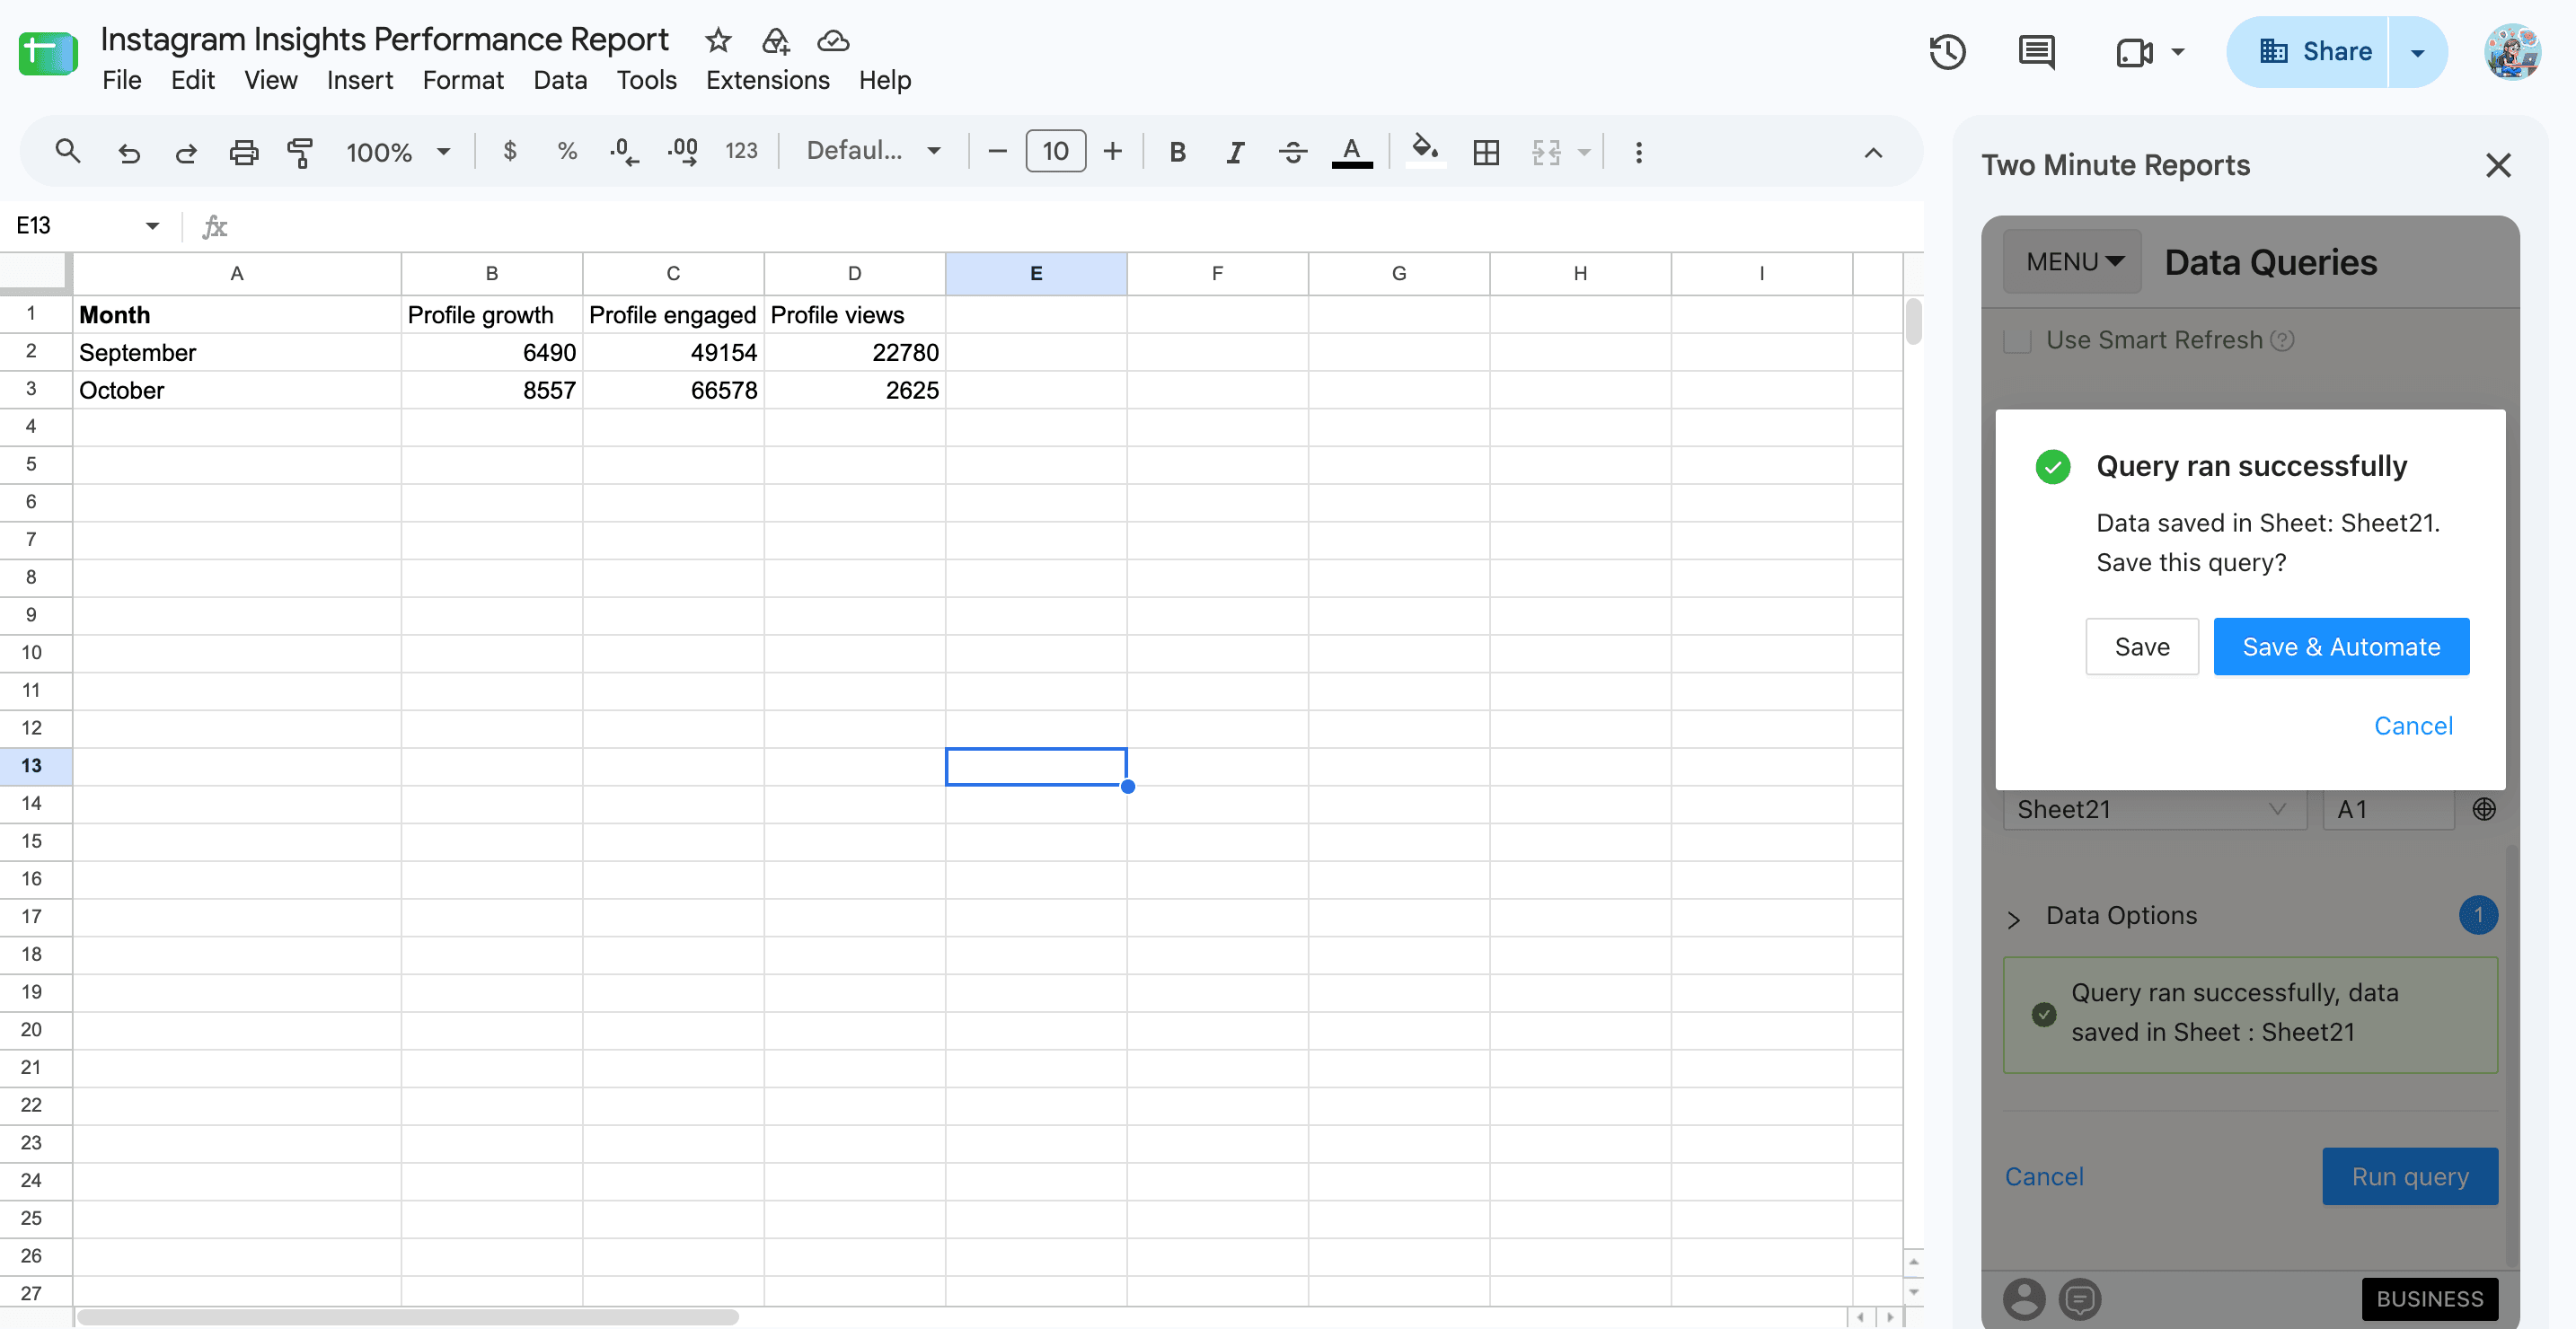The height and width of the screenshot is (1329, 2576).
Task: Open version history clock icon
Action: tap(1947, 51)
